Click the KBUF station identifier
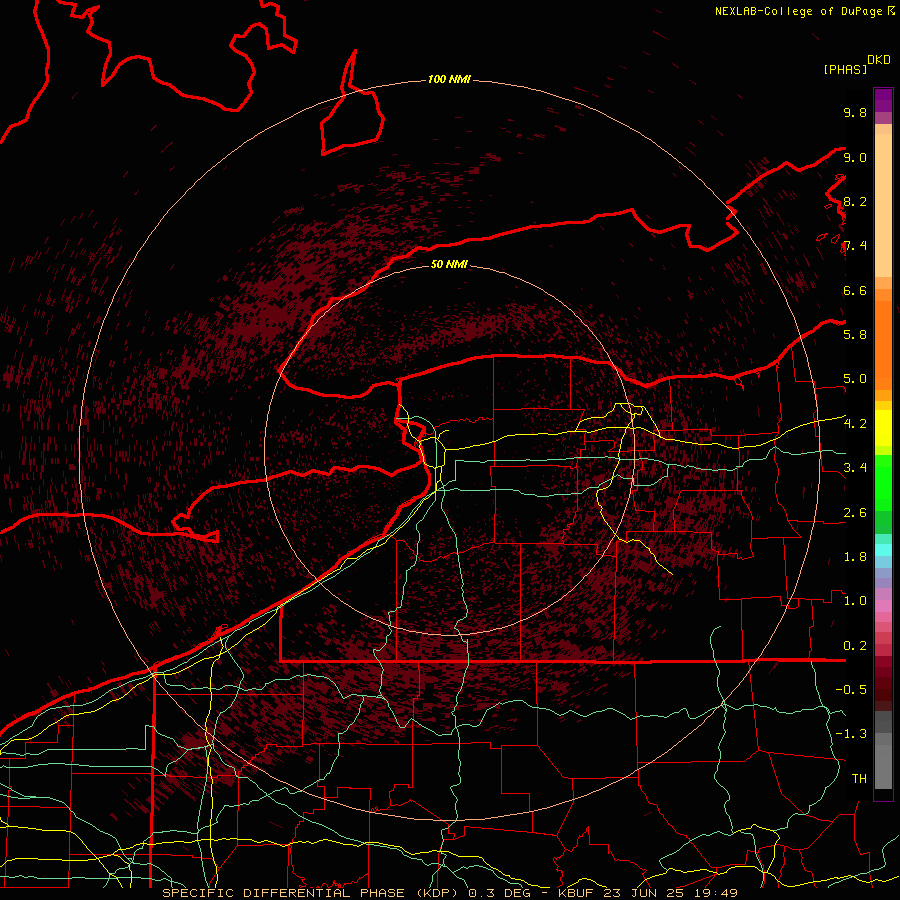The width and height of the screenshot is (900, 900). pyautogui.click(x=577, y=893)
